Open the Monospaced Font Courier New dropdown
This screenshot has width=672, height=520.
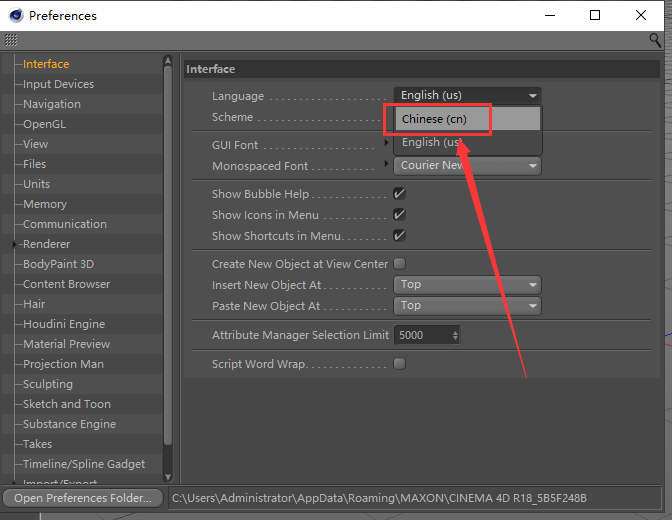tap(467, 166)
